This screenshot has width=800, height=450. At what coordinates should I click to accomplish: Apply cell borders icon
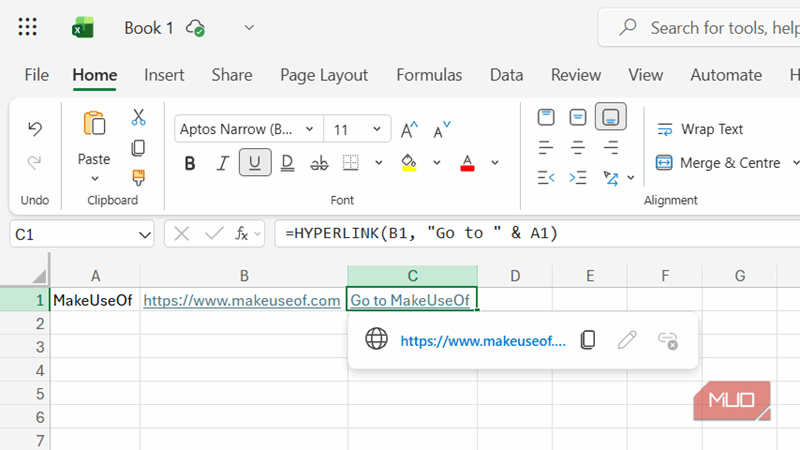pyautogui.click(x=351, y=163)
